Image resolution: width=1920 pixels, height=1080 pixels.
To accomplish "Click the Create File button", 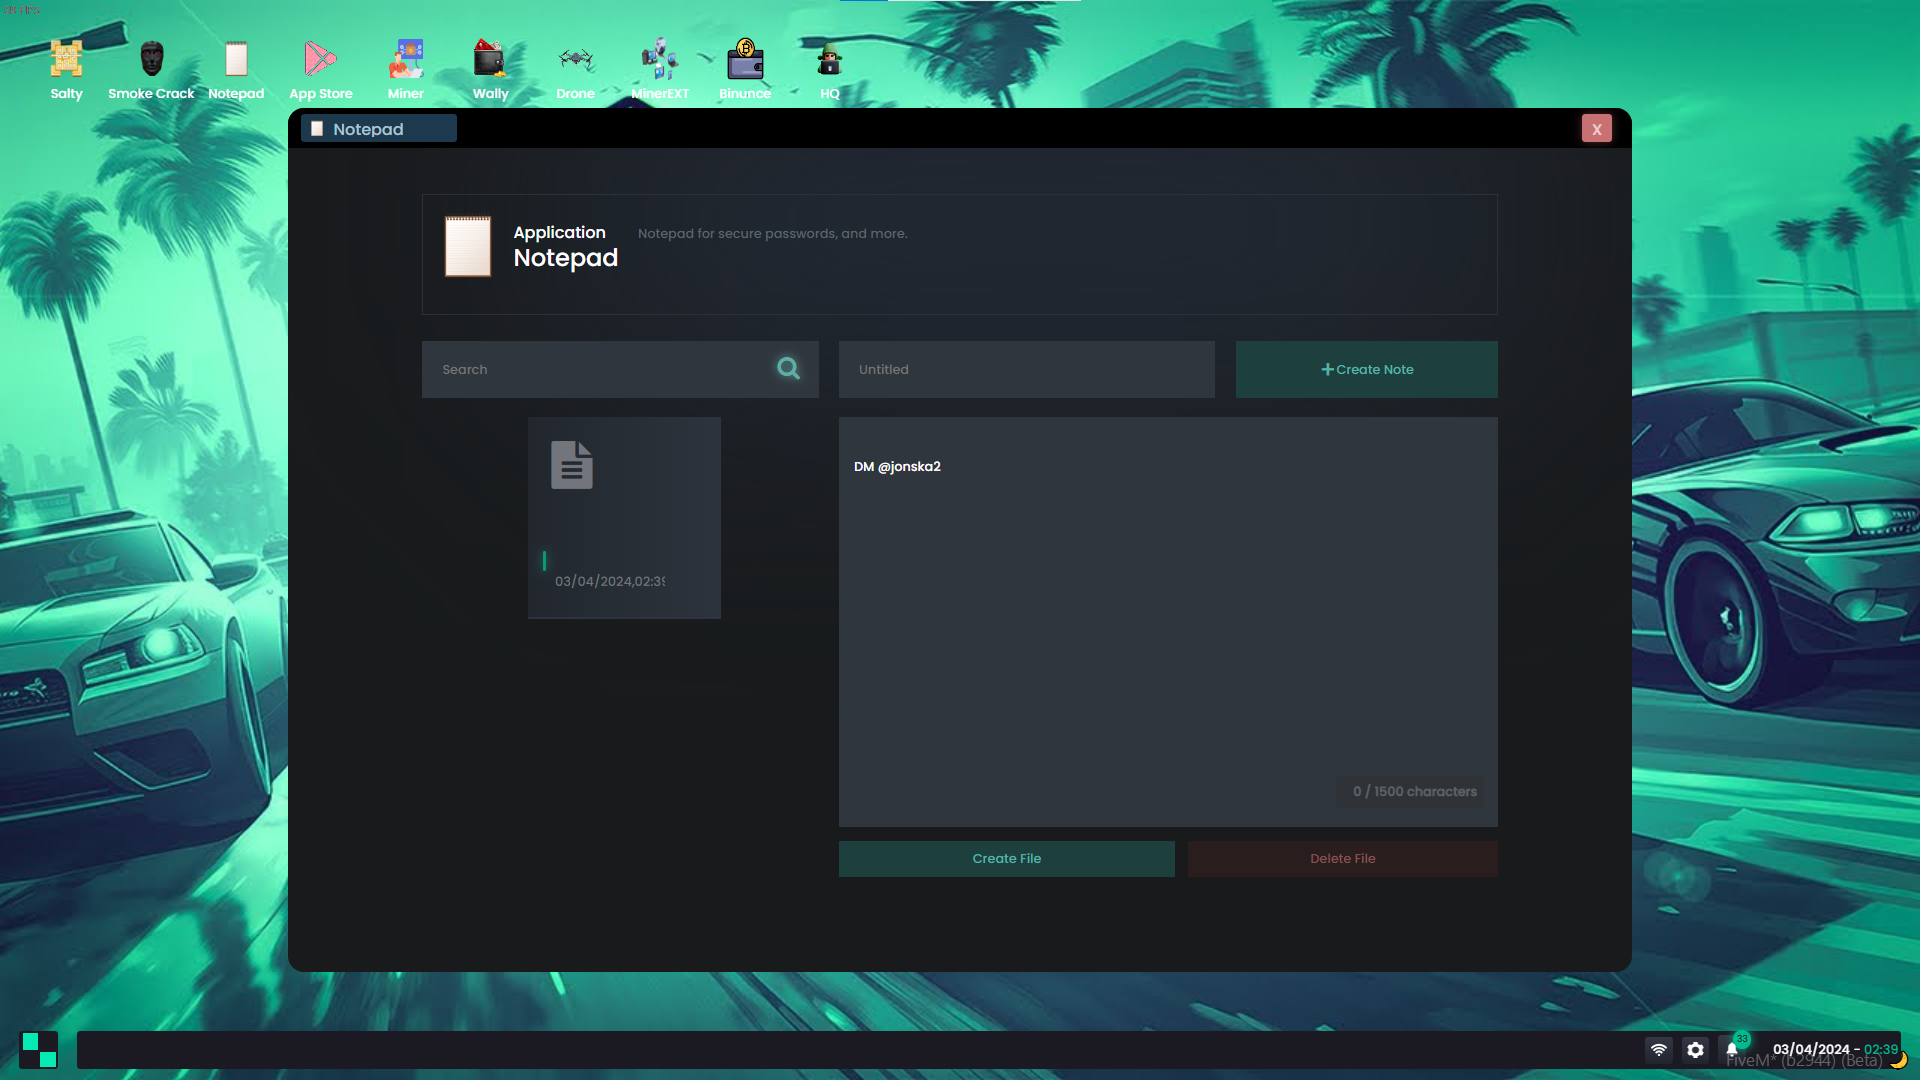I will pyautogui.click(x=1007, y=859).
